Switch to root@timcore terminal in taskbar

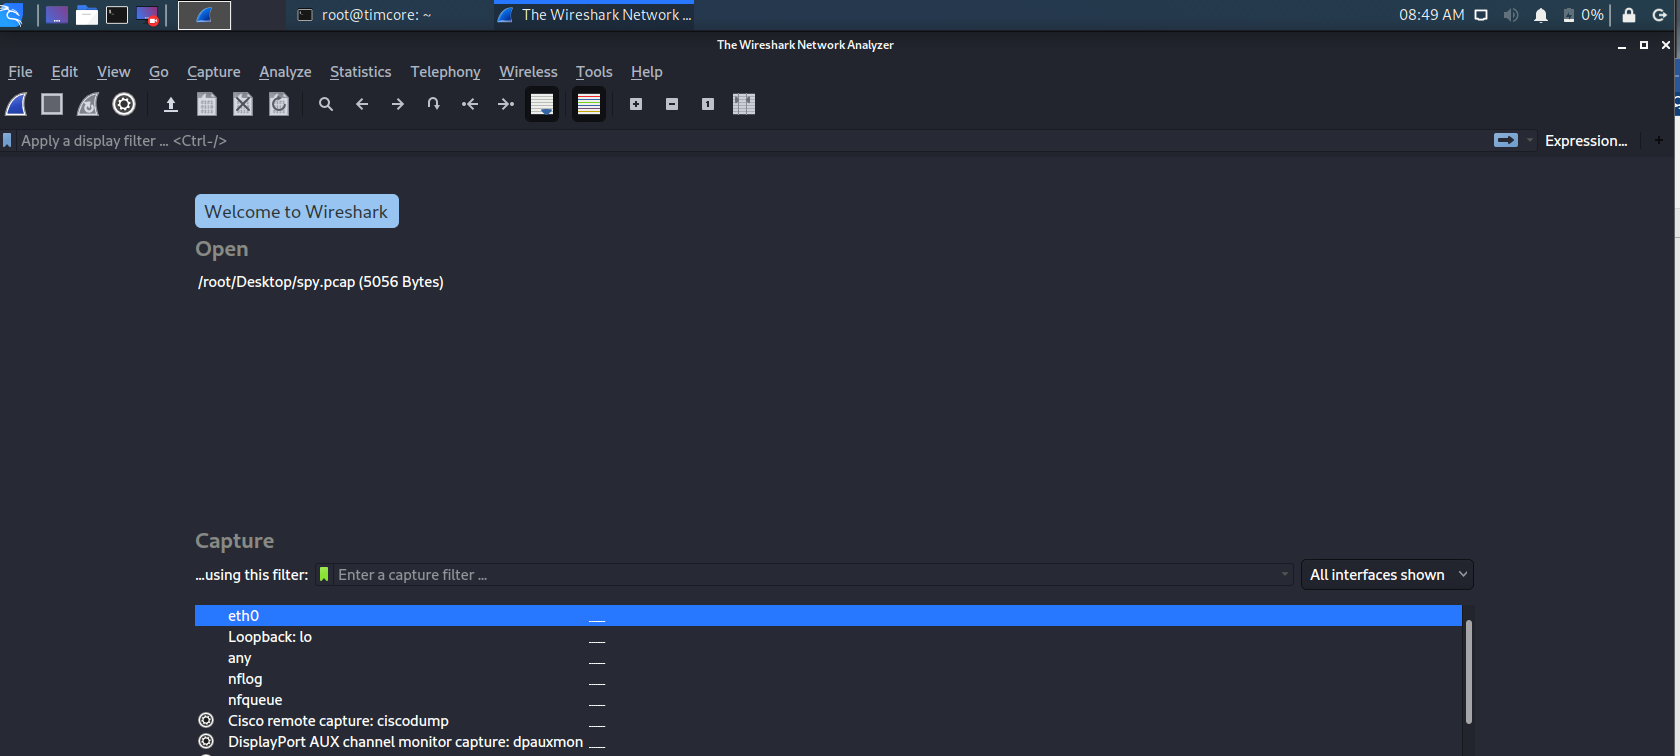coord(364,15)
